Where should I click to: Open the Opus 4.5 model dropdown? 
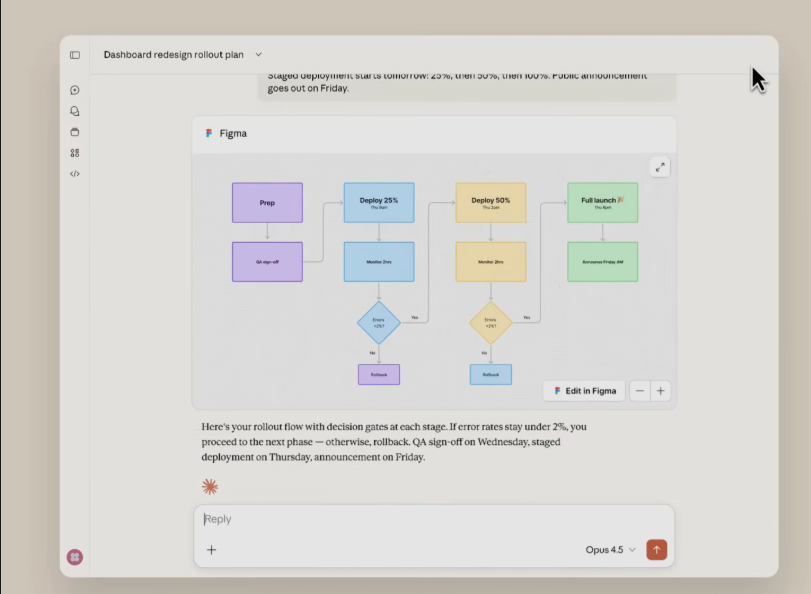click(605, 549)
